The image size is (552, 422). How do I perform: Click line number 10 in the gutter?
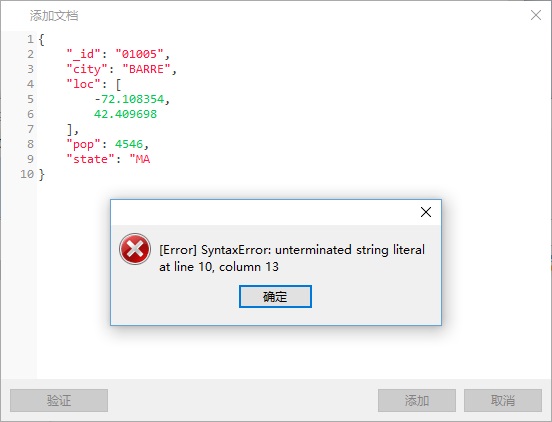point(27,174)
